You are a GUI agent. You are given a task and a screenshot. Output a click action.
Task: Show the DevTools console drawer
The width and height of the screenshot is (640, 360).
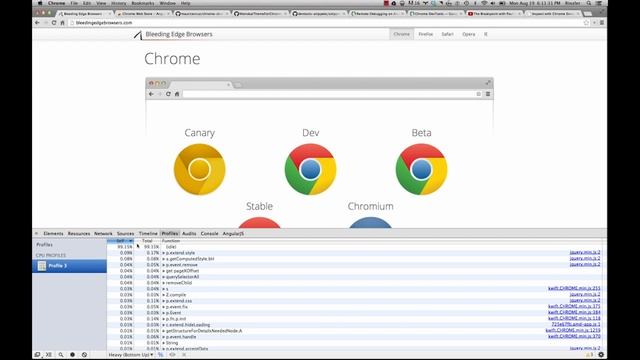tap(49, 355)
